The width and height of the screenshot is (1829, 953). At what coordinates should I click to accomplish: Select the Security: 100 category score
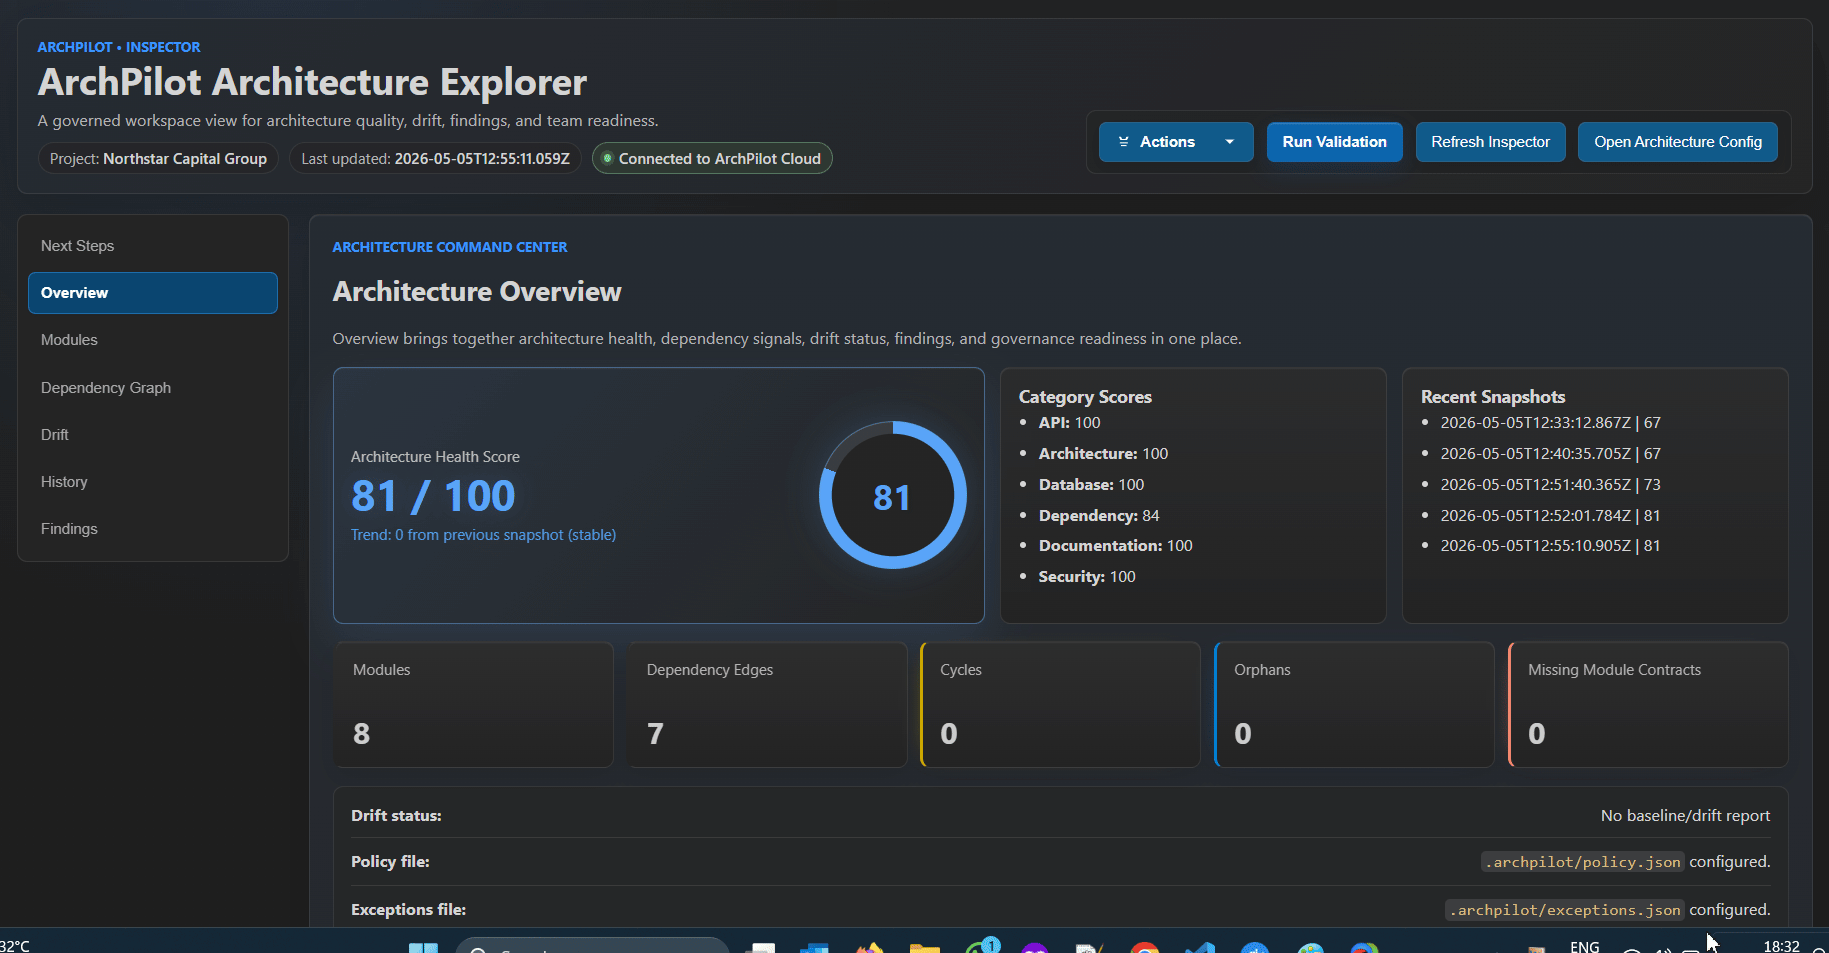1087,577
